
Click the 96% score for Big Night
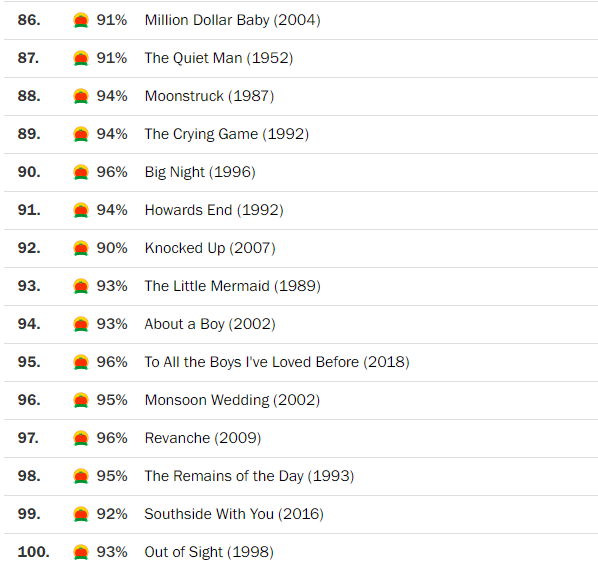pos(112,172)
